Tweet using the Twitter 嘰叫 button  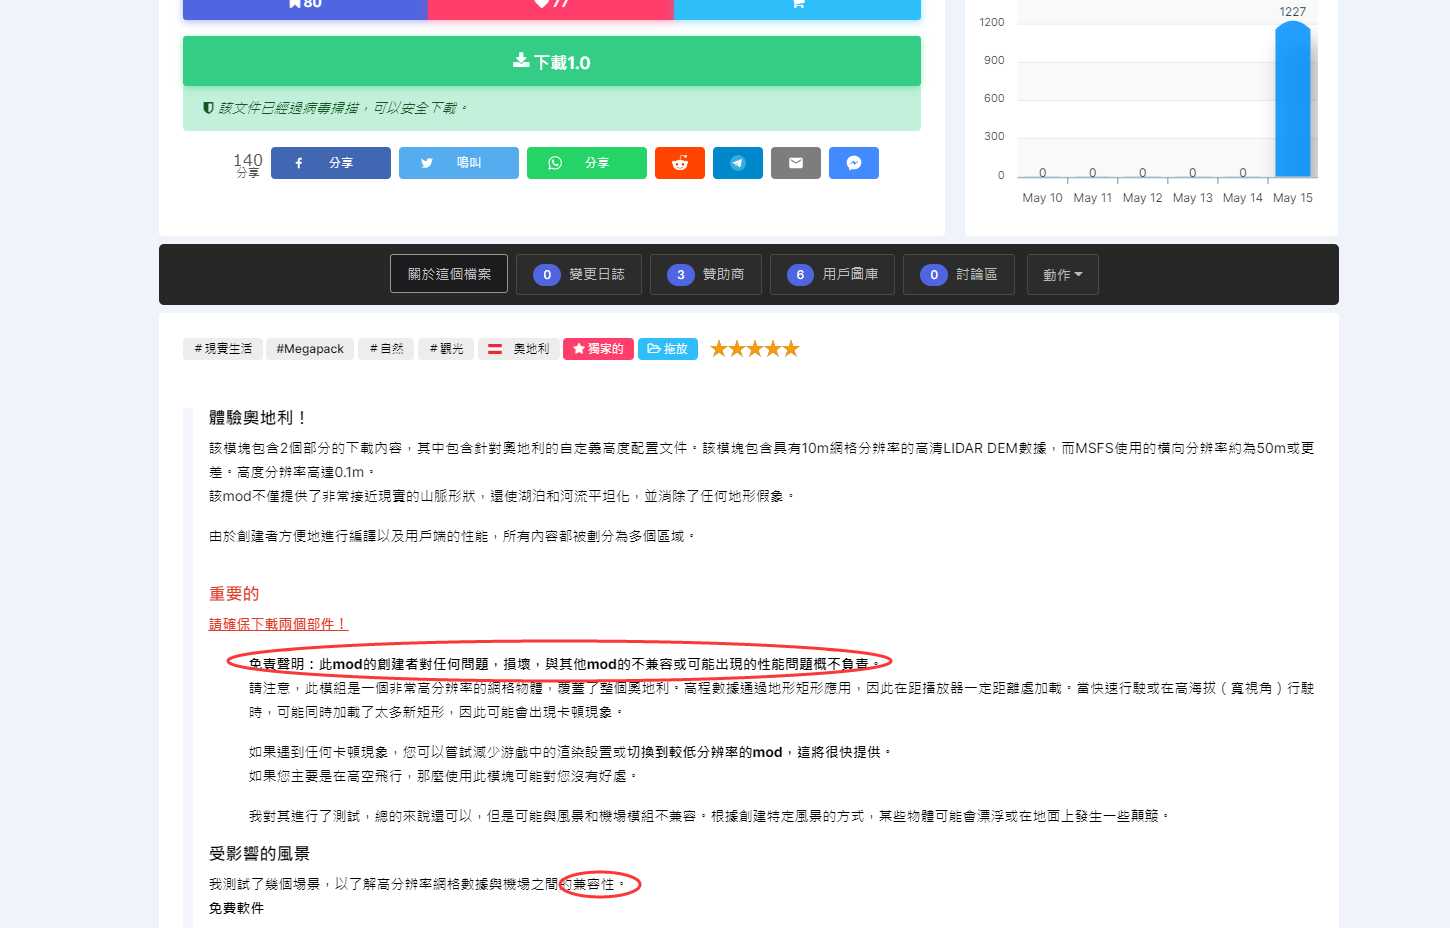458,163
